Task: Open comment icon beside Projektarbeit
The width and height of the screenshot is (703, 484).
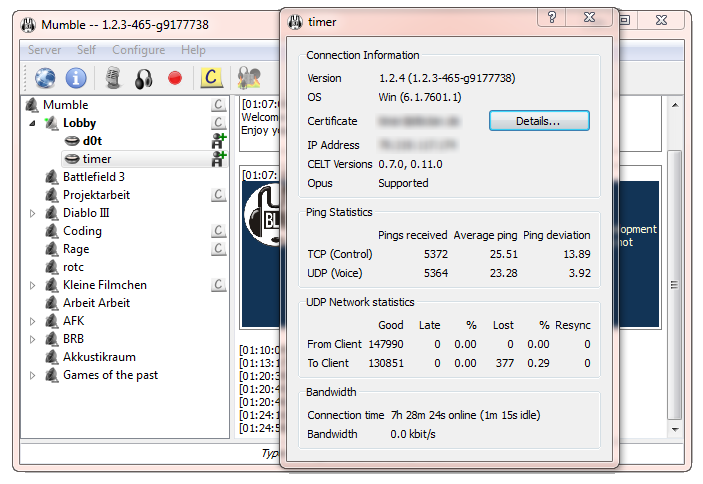Action: [218, 194]
